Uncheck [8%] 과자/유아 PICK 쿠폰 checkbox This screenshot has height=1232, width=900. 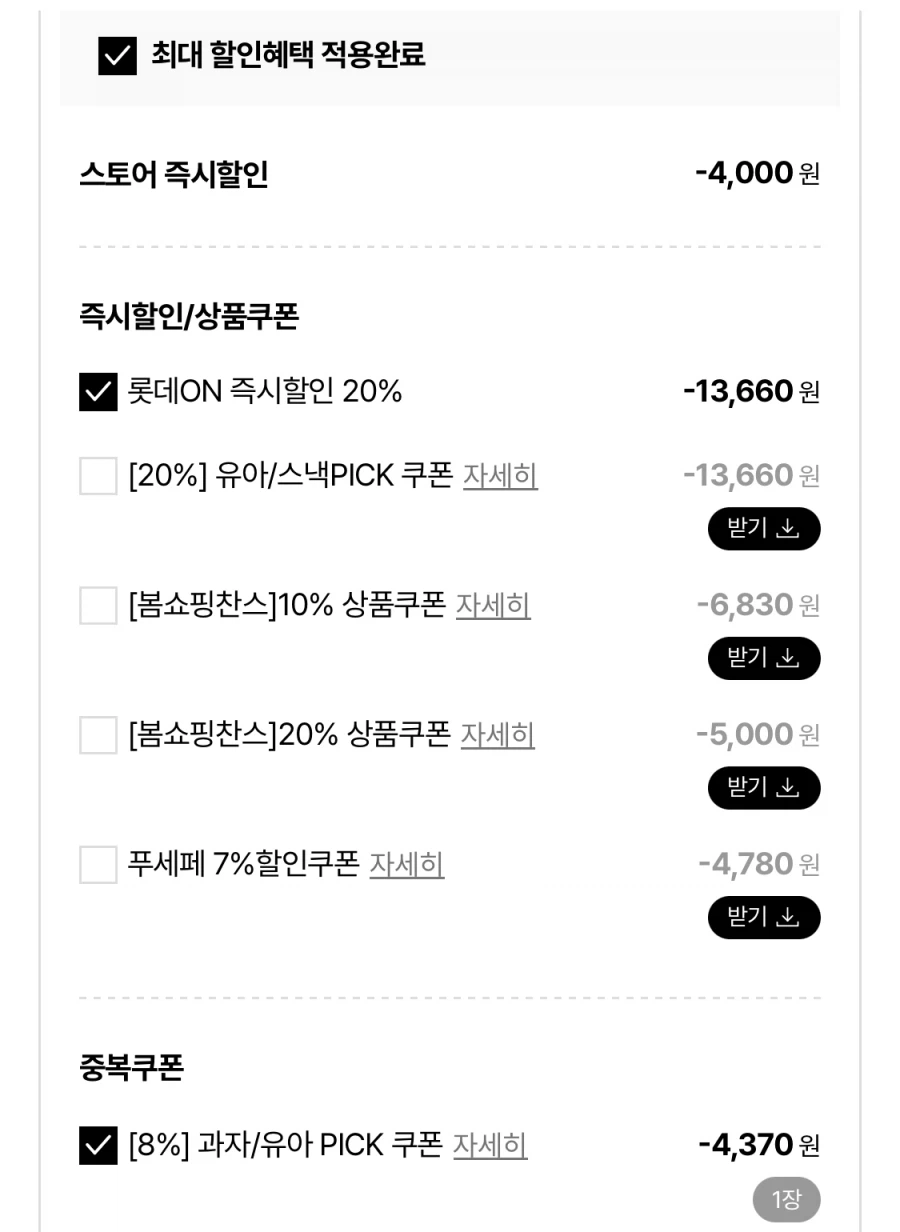[98, 1145]
